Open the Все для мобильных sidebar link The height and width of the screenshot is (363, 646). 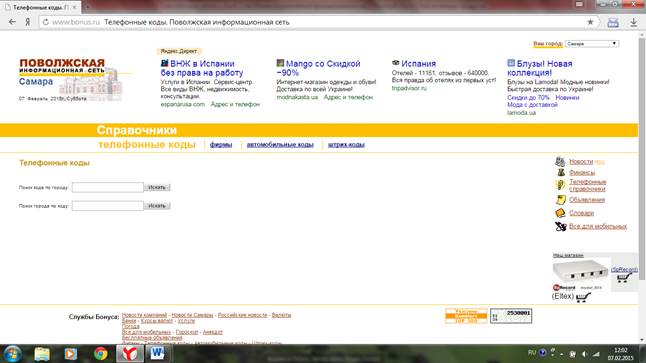tap(598, 226)
